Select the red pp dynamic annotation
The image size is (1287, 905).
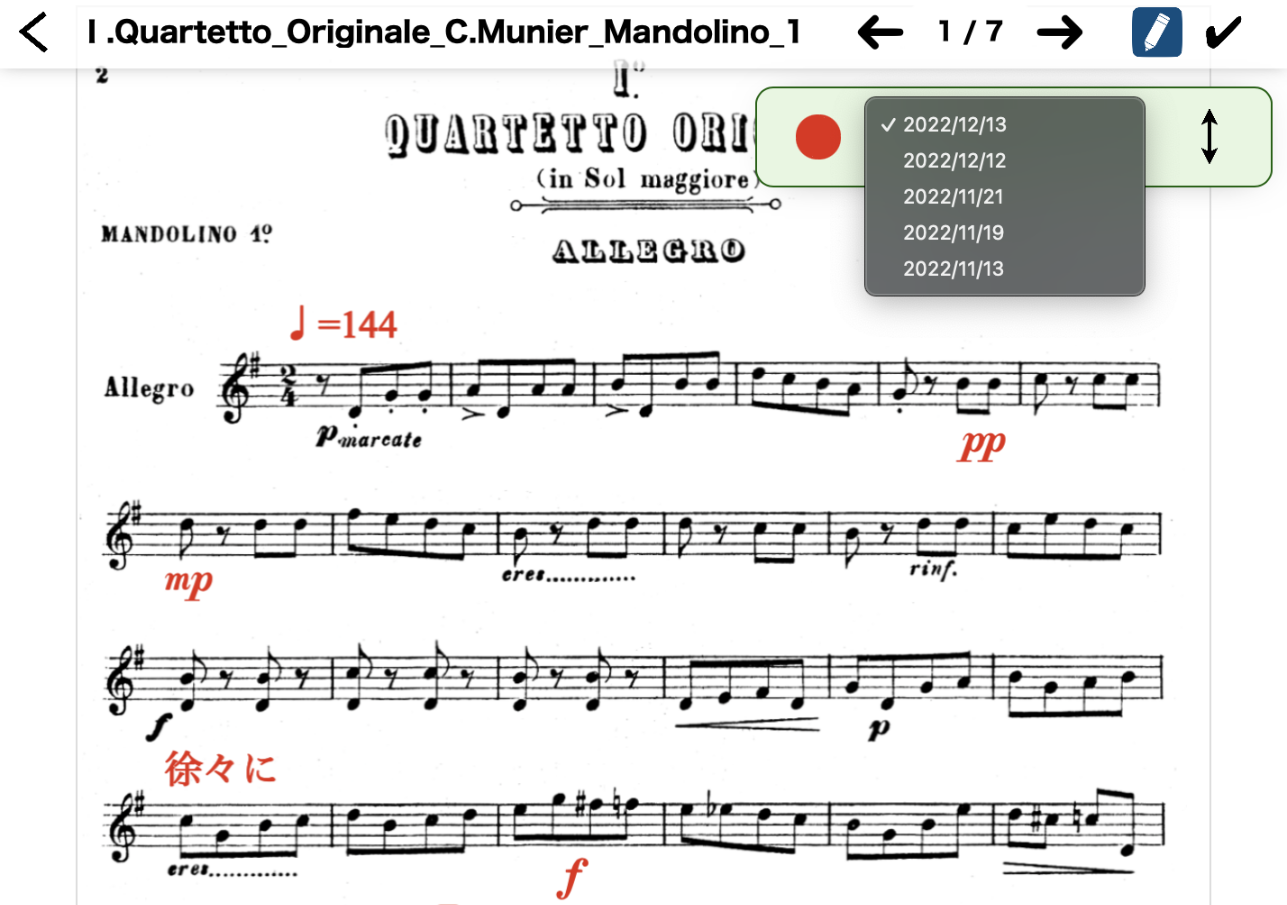coord(981,445)
